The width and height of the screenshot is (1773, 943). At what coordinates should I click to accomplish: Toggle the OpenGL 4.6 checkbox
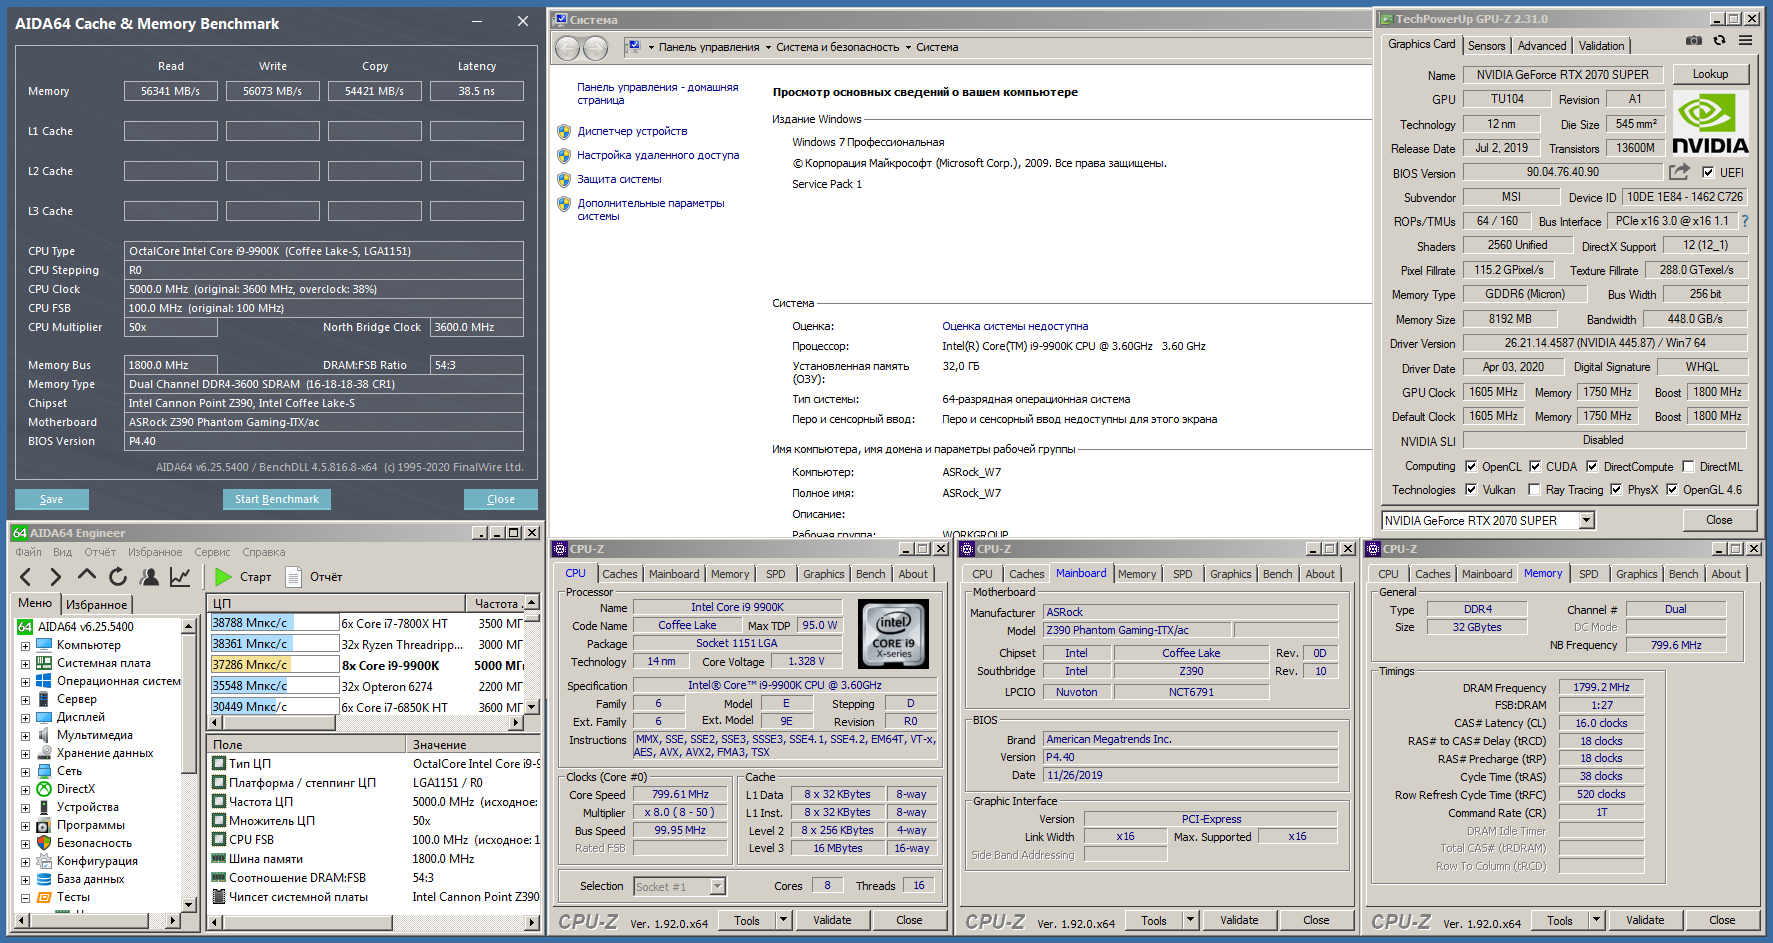1671,489
